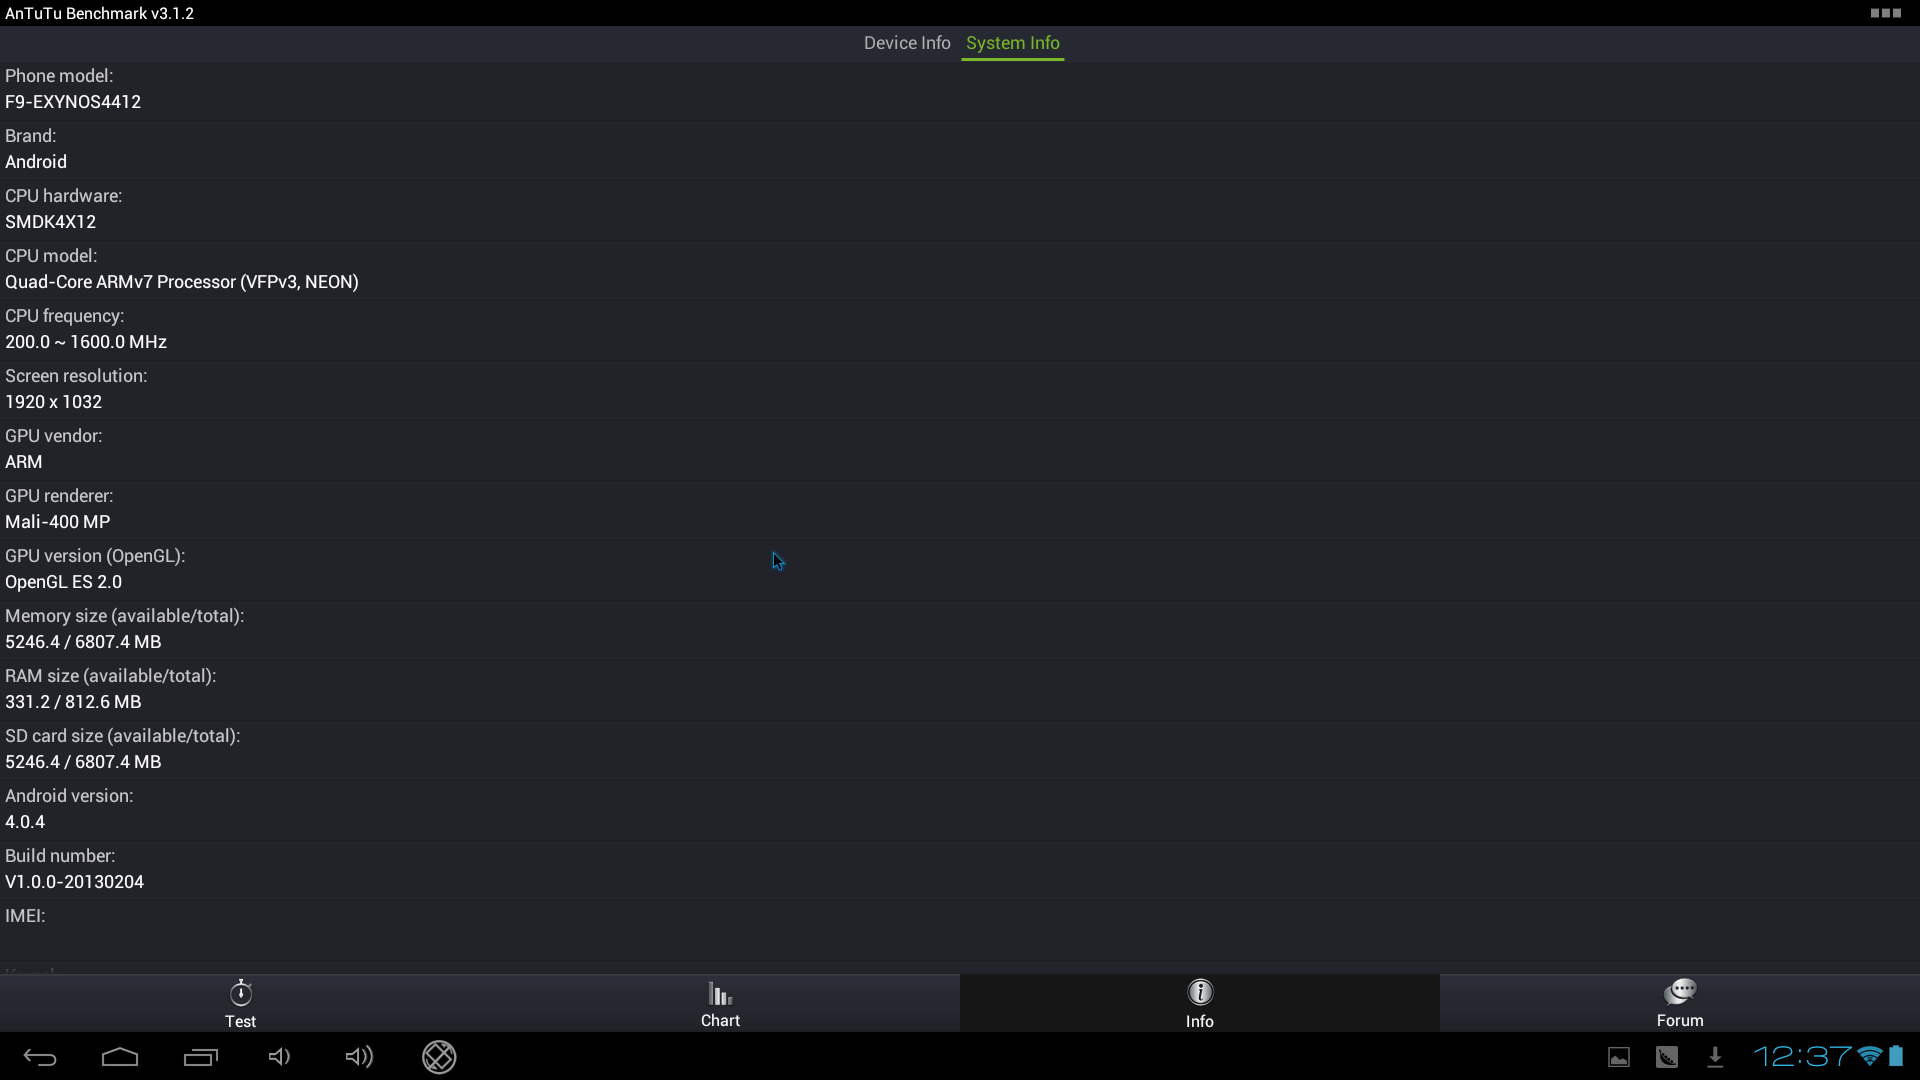Tap the recent apps button
The height and width of the screenshot is (1080, 1920).
click(x=200, y=1055)
